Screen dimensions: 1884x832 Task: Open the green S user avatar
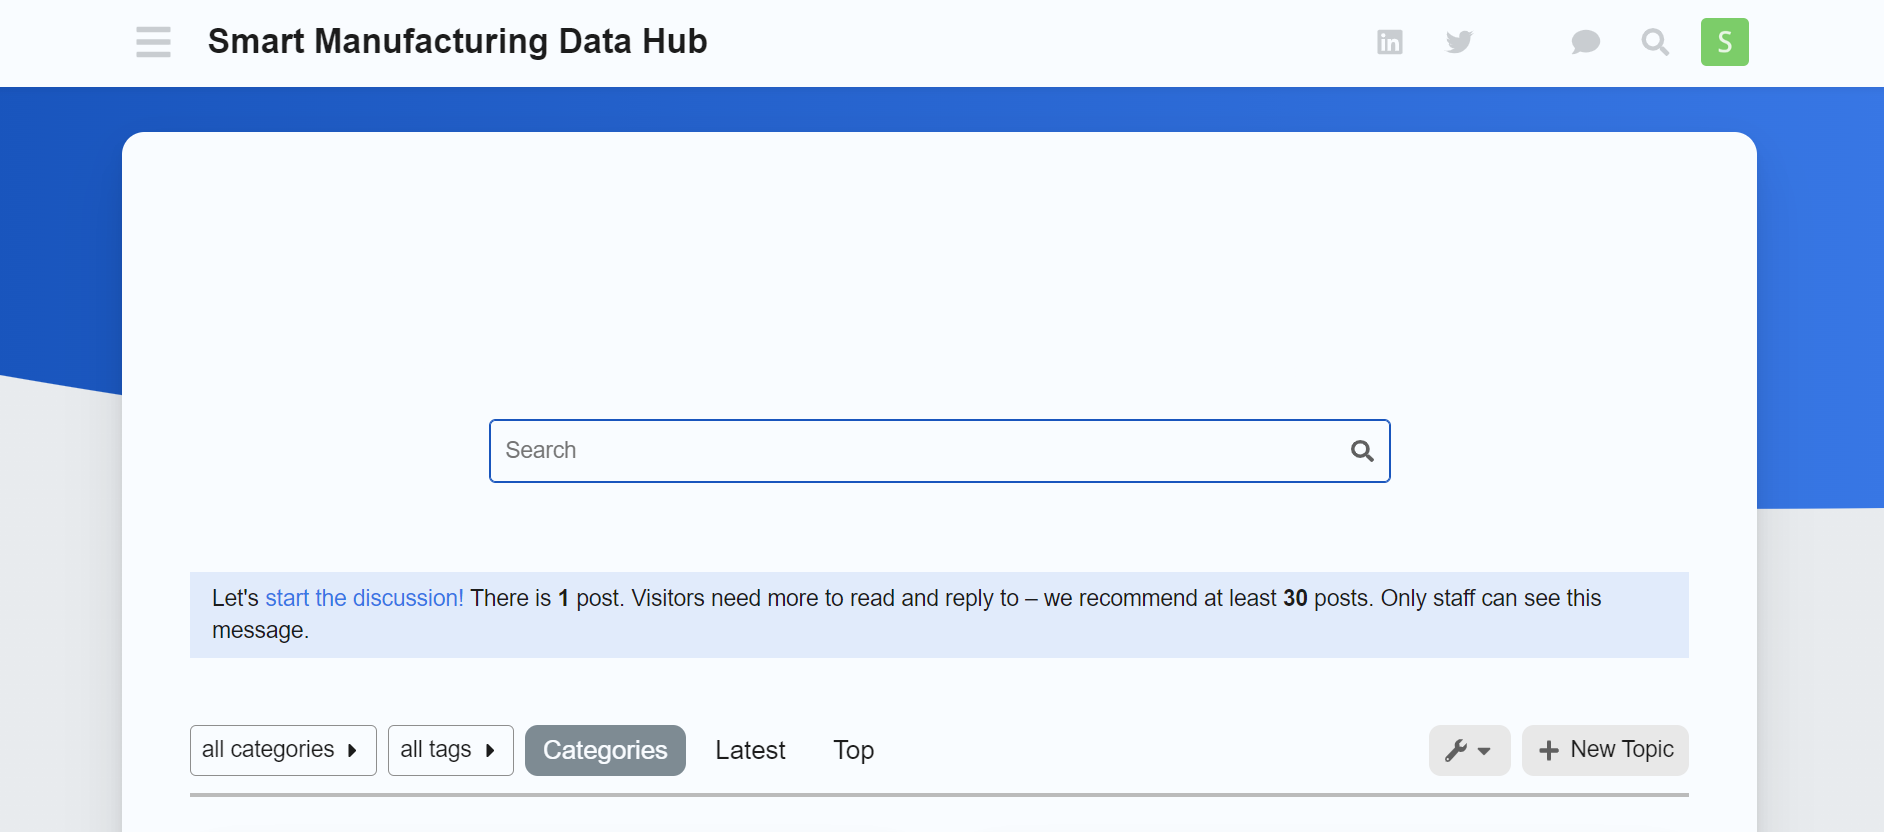1724,42
